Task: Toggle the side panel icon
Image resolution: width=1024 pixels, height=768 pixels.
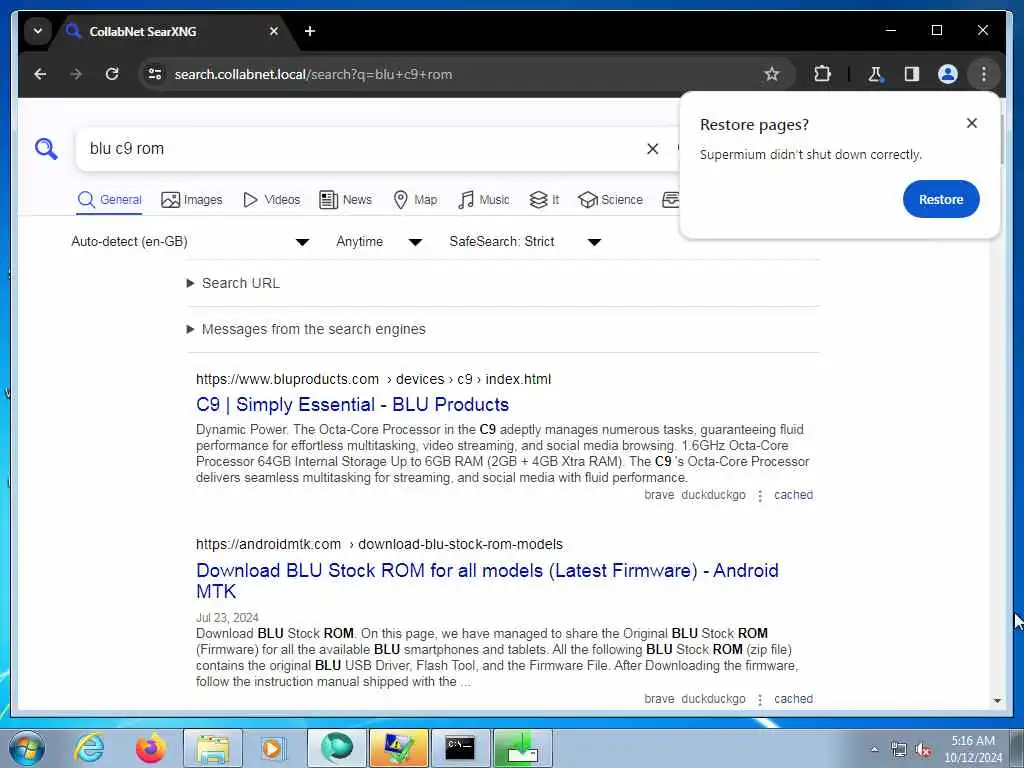Action: click(912, 74)
